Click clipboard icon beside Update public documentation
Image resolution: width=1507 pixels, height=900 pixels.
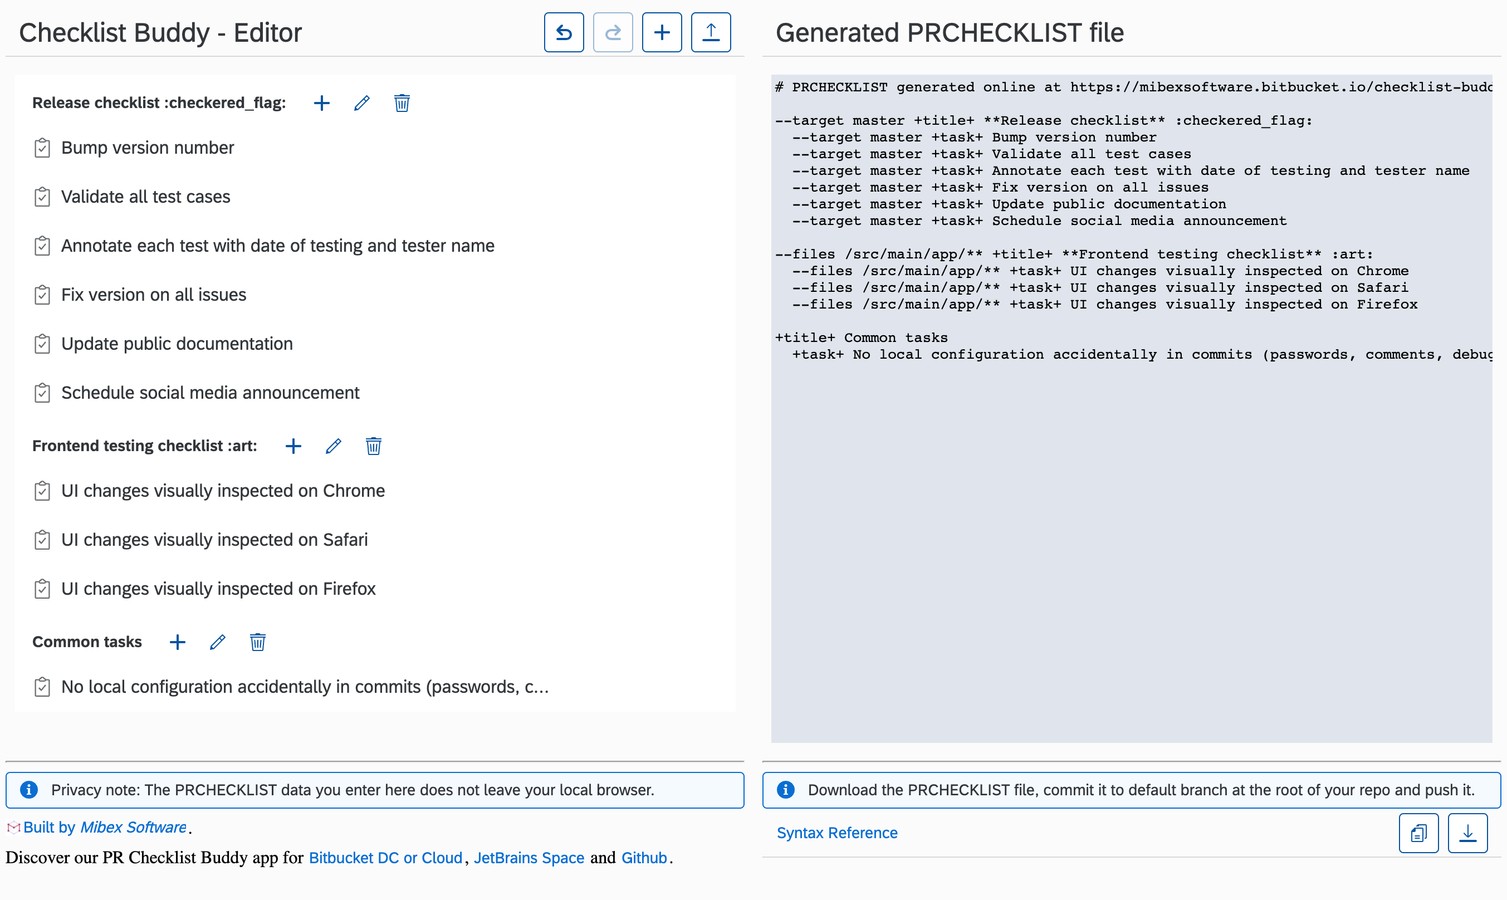coord(42,344)
